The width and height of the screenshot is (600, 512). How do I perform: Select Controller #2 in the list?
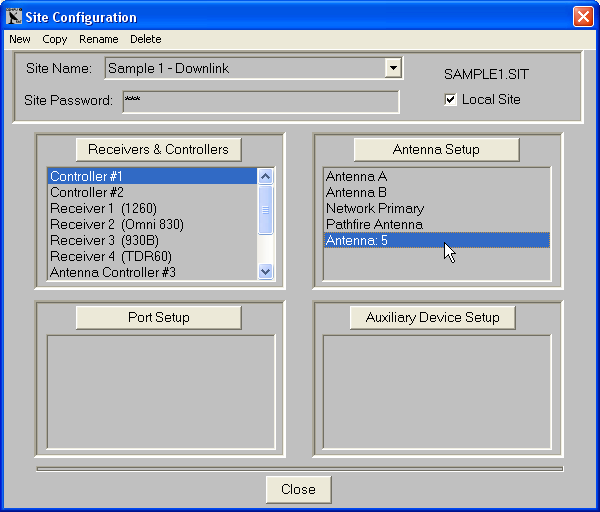pos(87,192)
